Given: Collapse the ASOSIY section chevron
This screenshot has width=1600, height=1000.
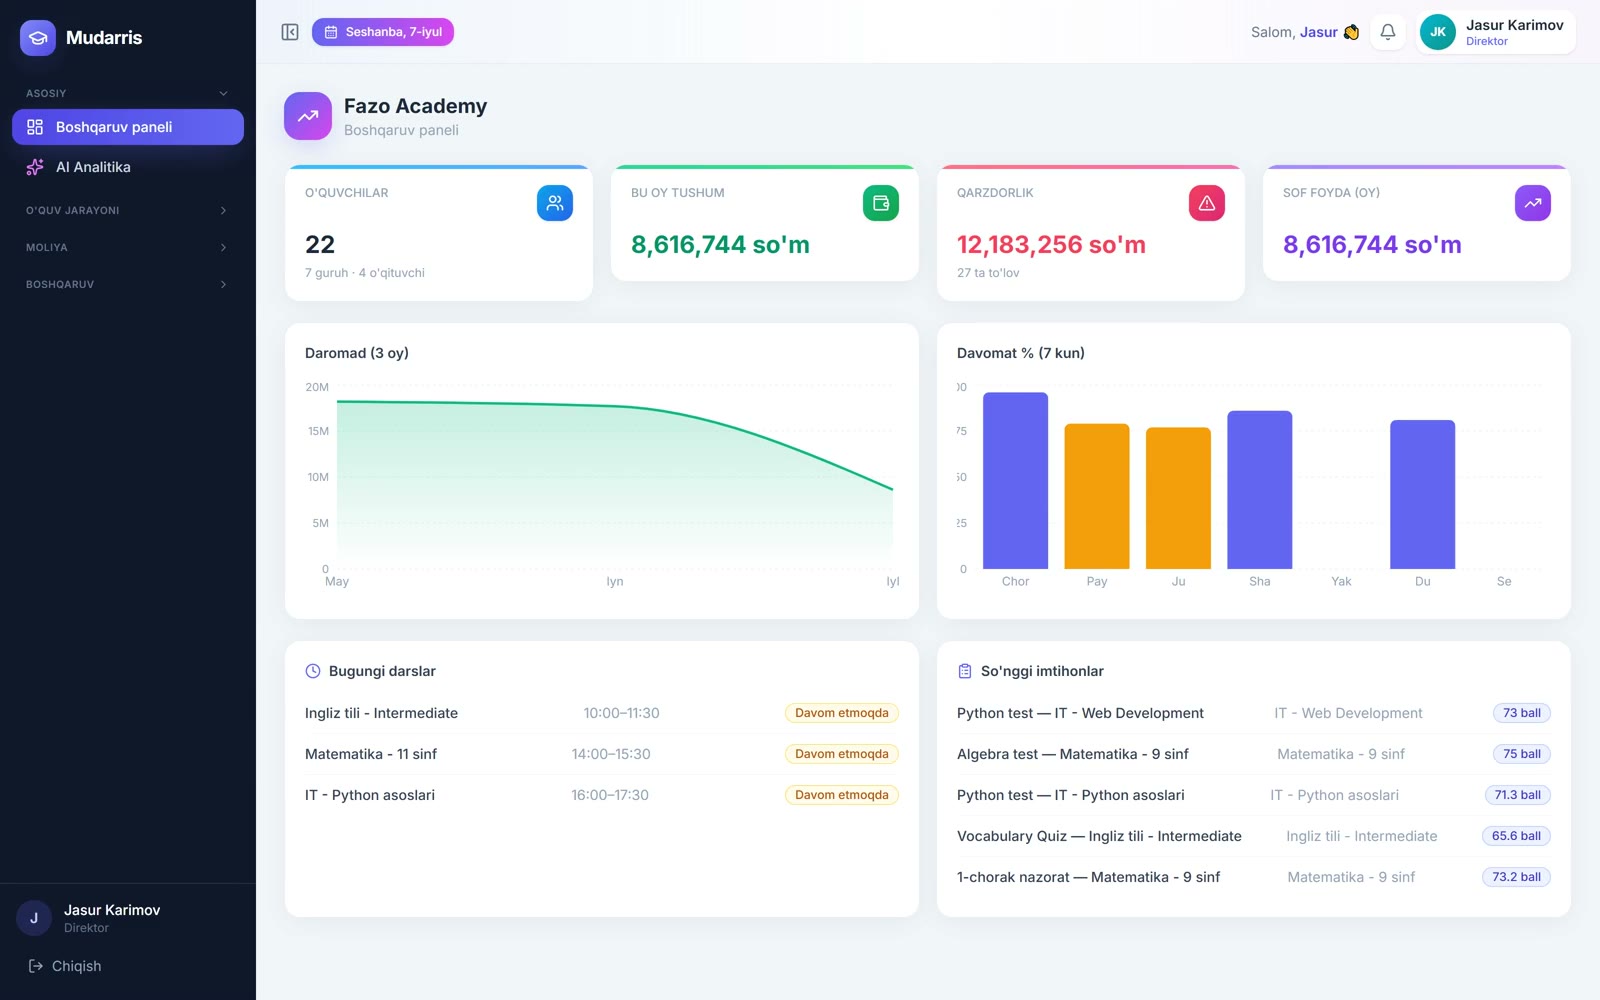Looking at the screenshot, I should tap(223, 93).
